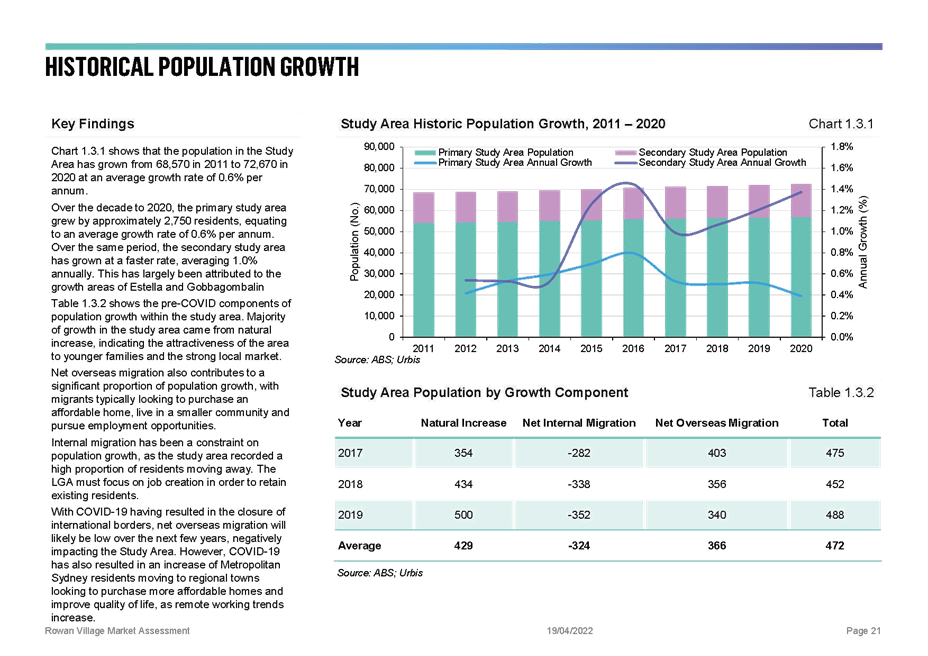Viewport: 928px width, 656px height.
Task: Click the 'Secondary Study Area Annual Growth' legend entry
Action: [711, 163]
